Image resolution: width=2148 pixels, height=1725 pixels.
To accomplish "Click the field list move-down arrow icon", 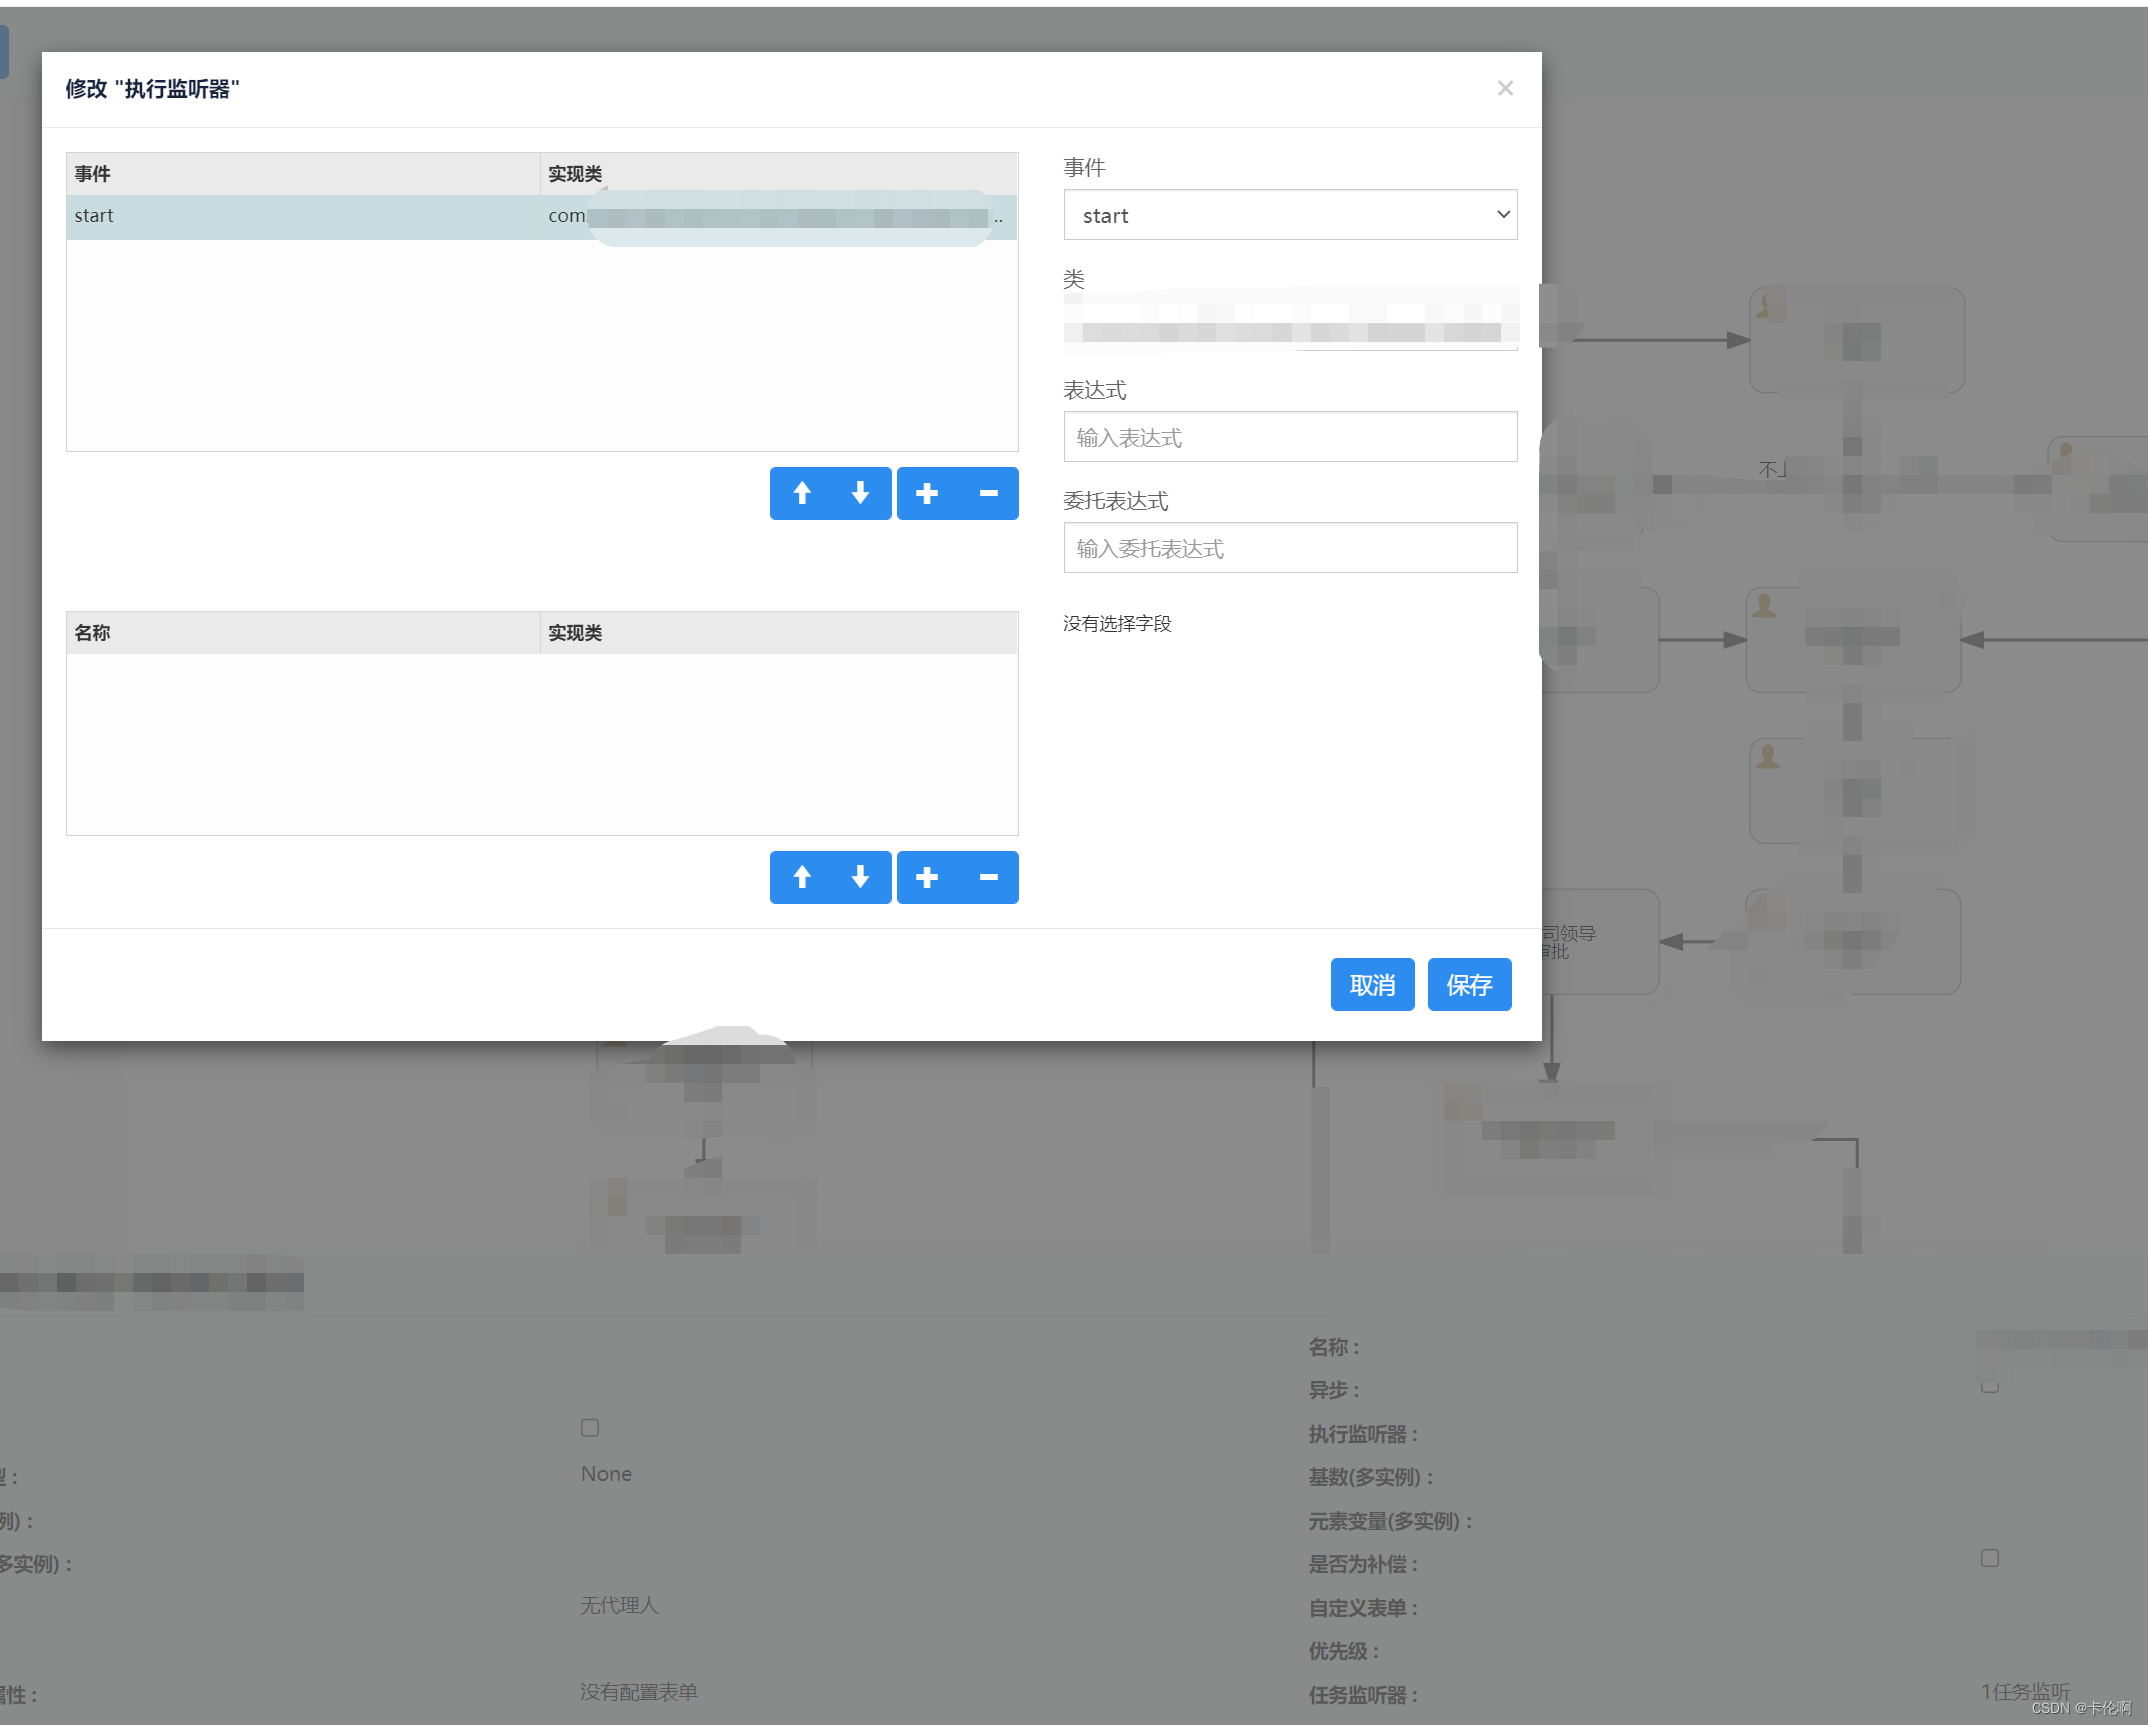I will [861, 877].
